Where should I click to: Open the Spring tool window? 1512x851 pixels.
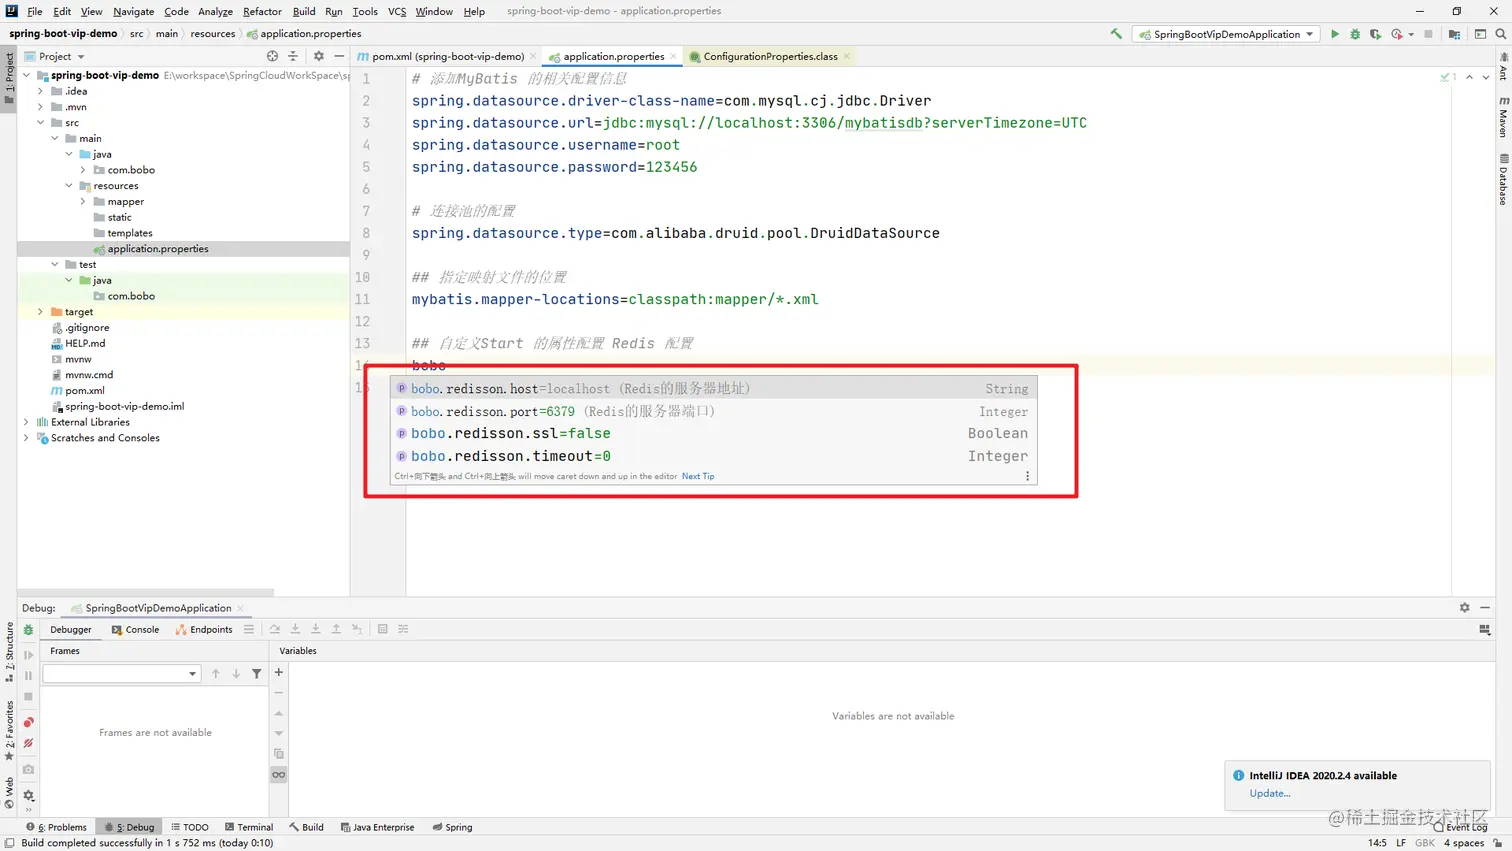pyautogui.click(x=452, y=827)
